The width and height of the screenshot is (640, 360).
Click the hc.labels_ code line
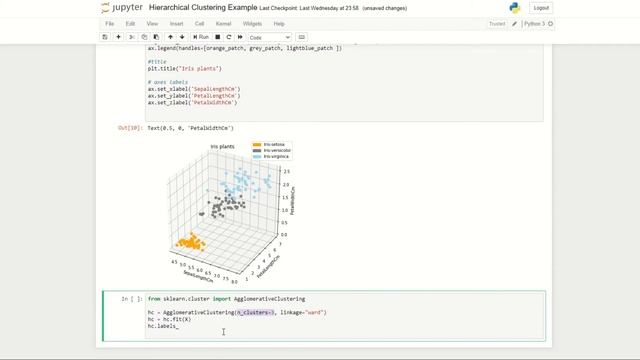tap(163, 326)
